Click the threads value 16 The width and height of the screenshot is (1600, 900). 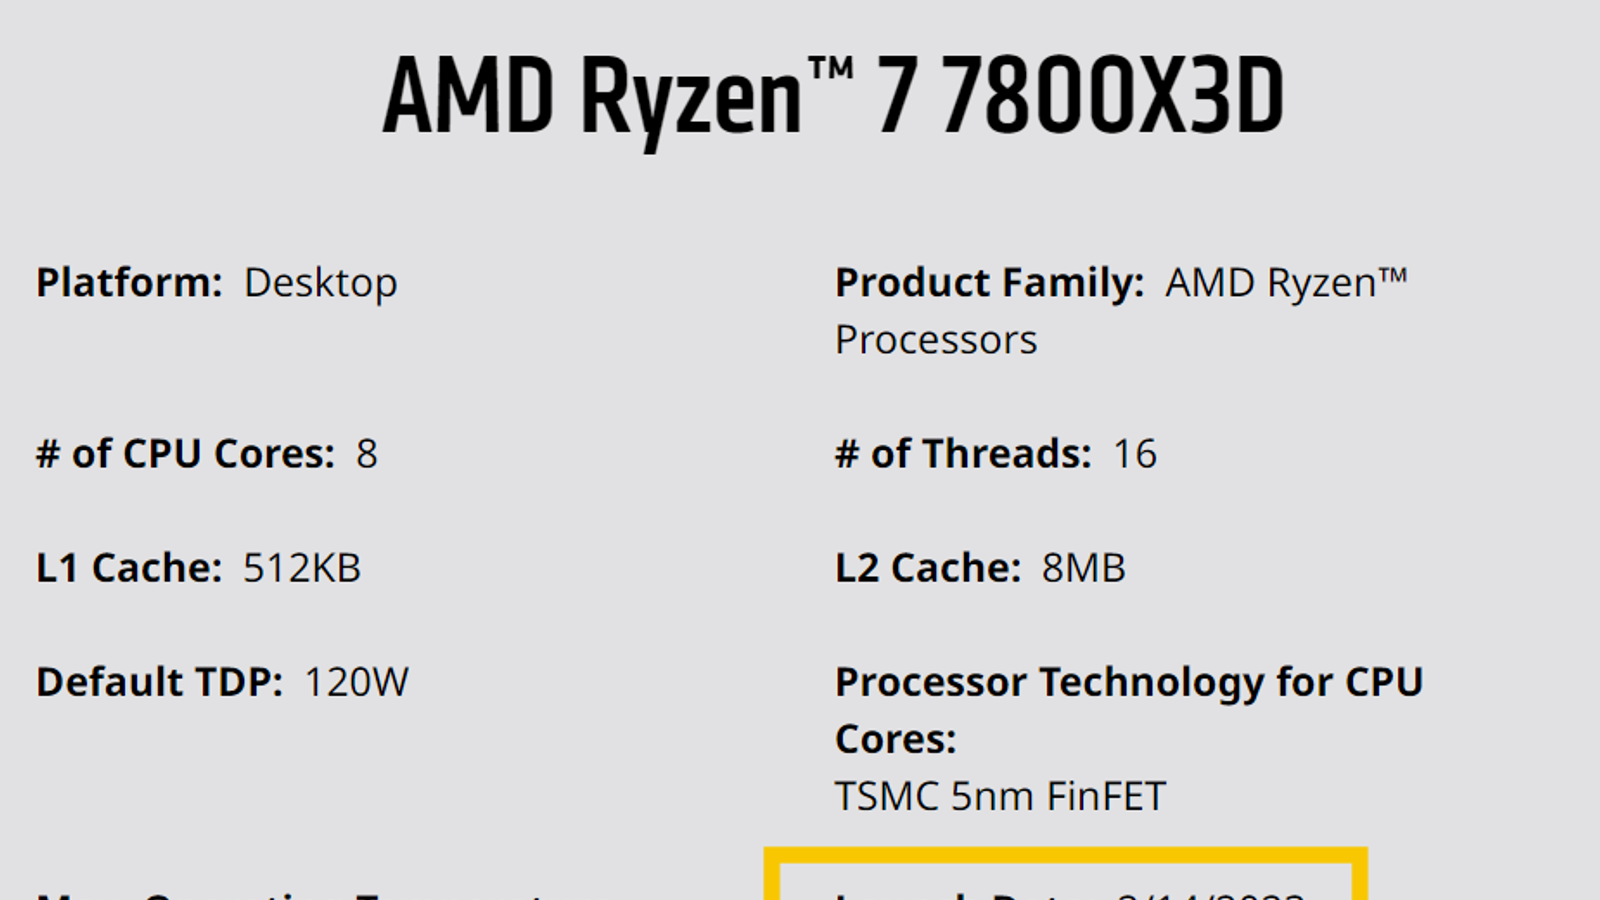click(x=1135, y=454)
